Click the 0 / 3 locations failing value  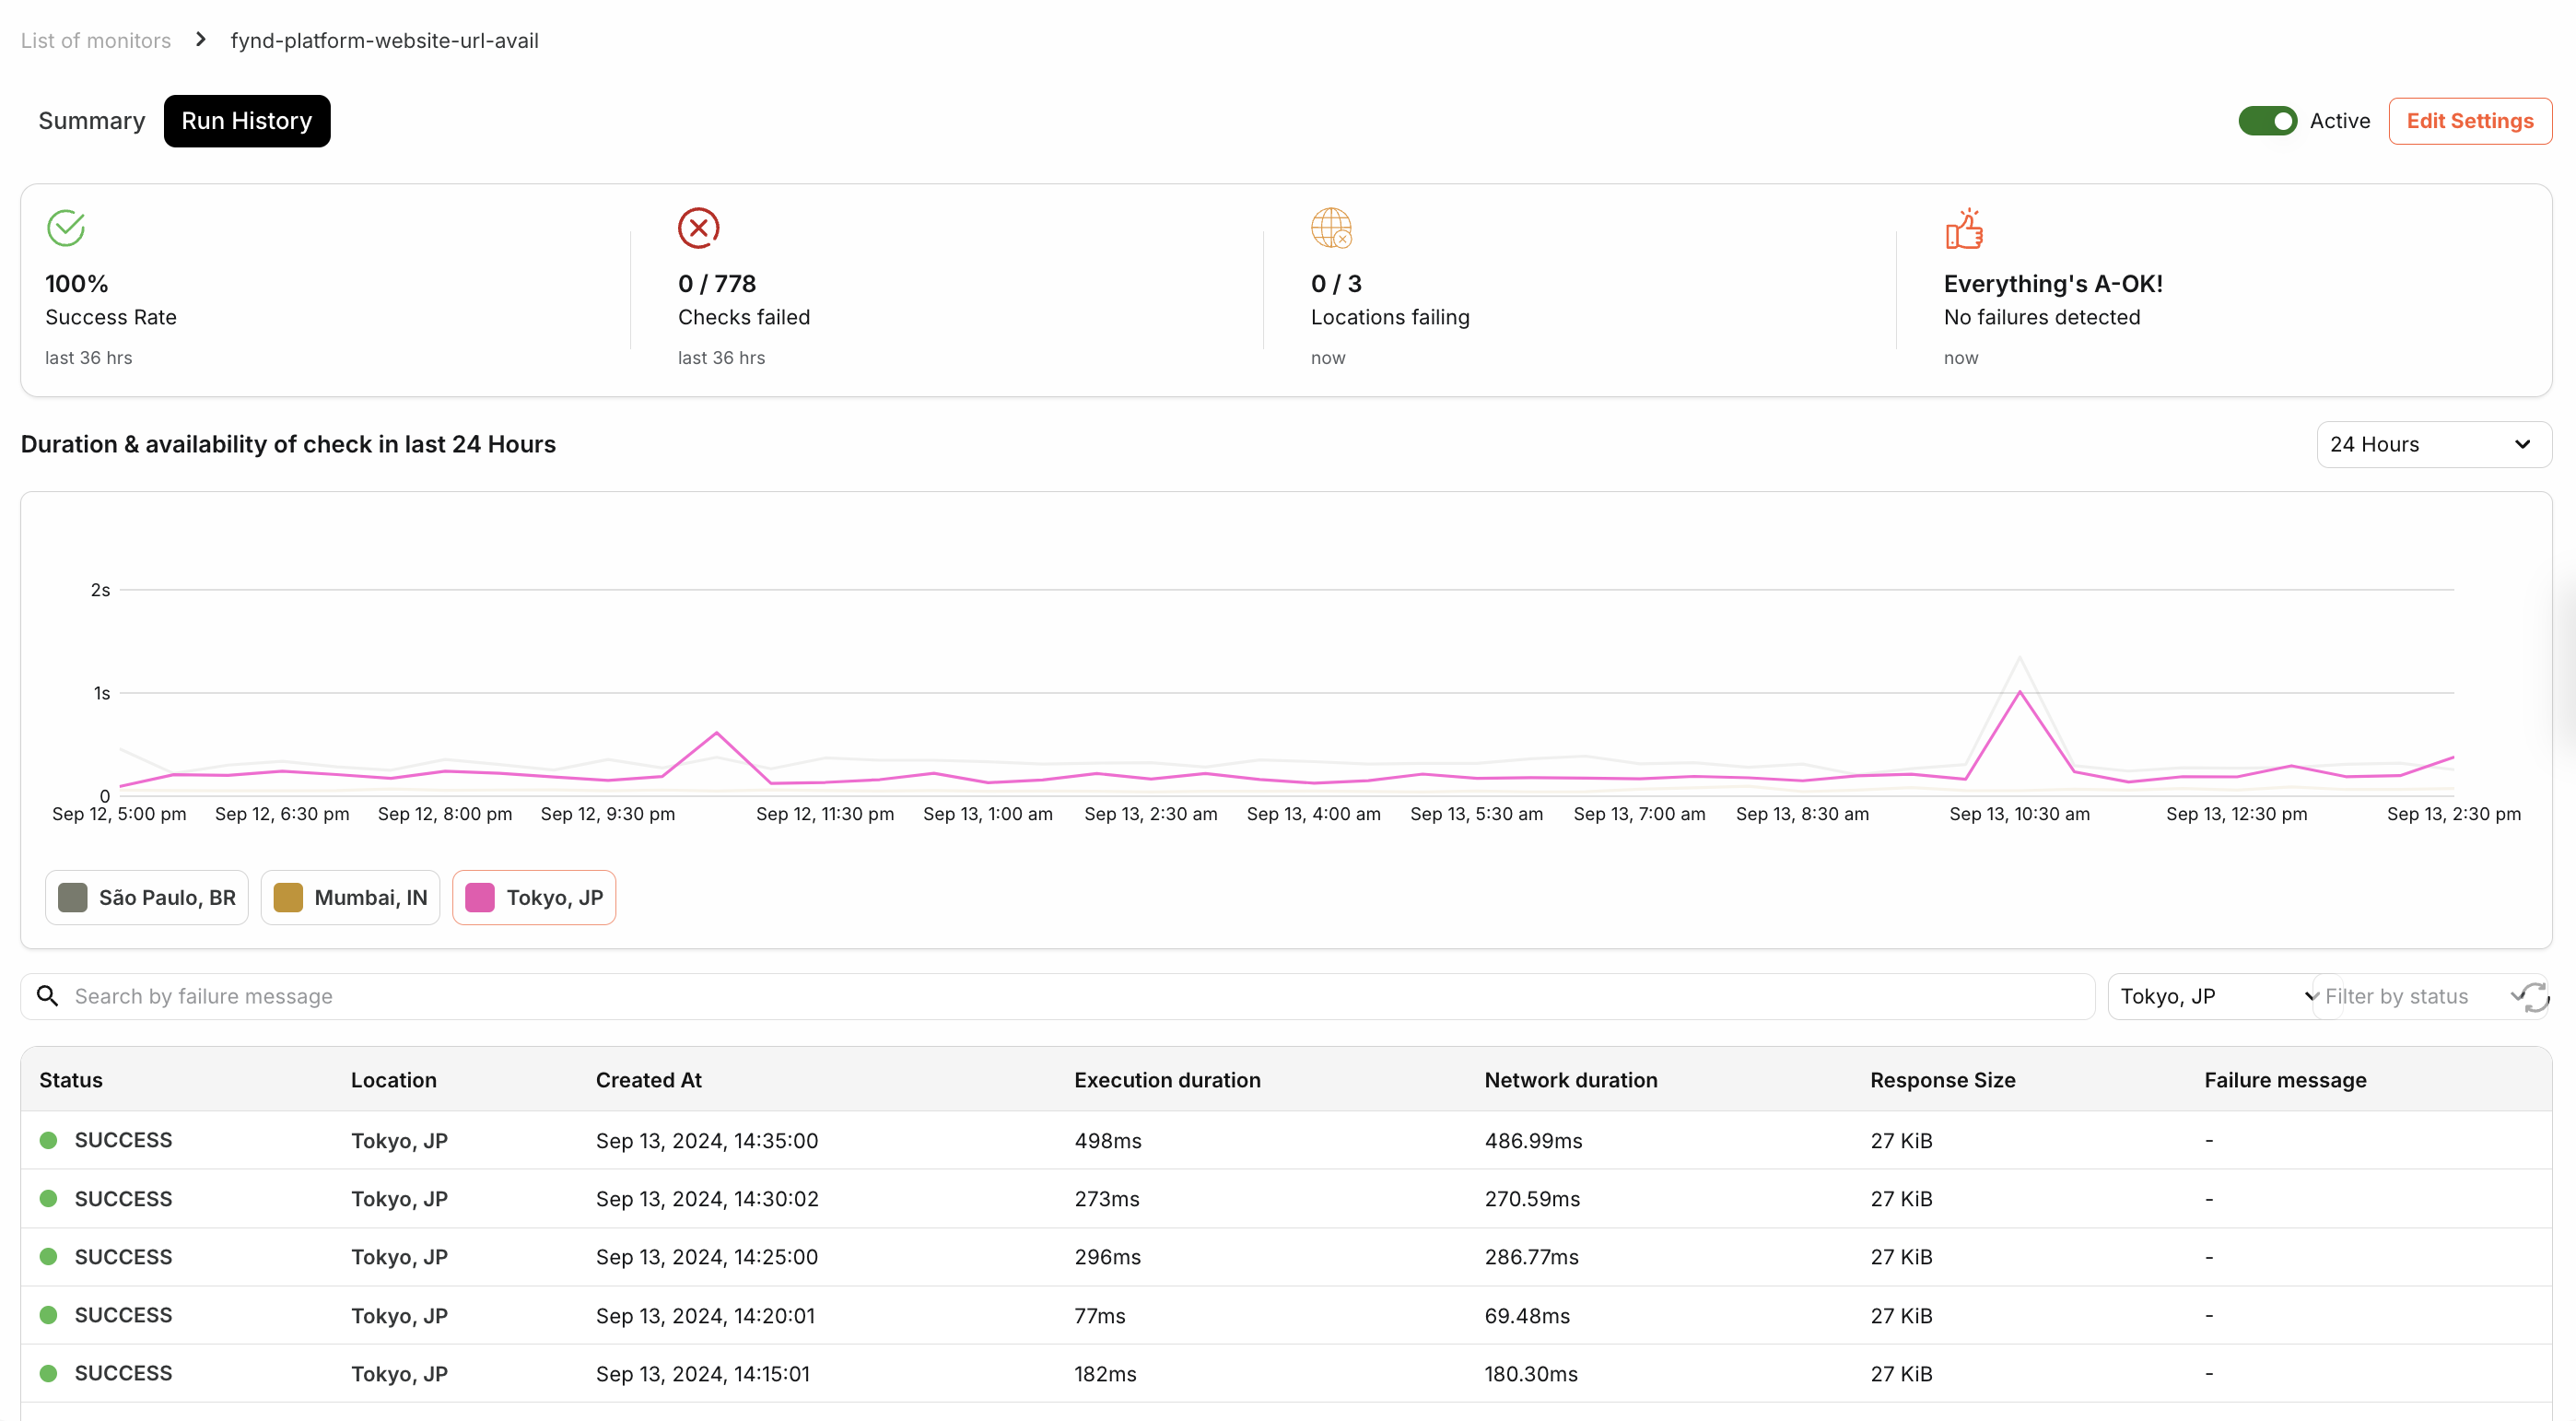pos(1336,284)
